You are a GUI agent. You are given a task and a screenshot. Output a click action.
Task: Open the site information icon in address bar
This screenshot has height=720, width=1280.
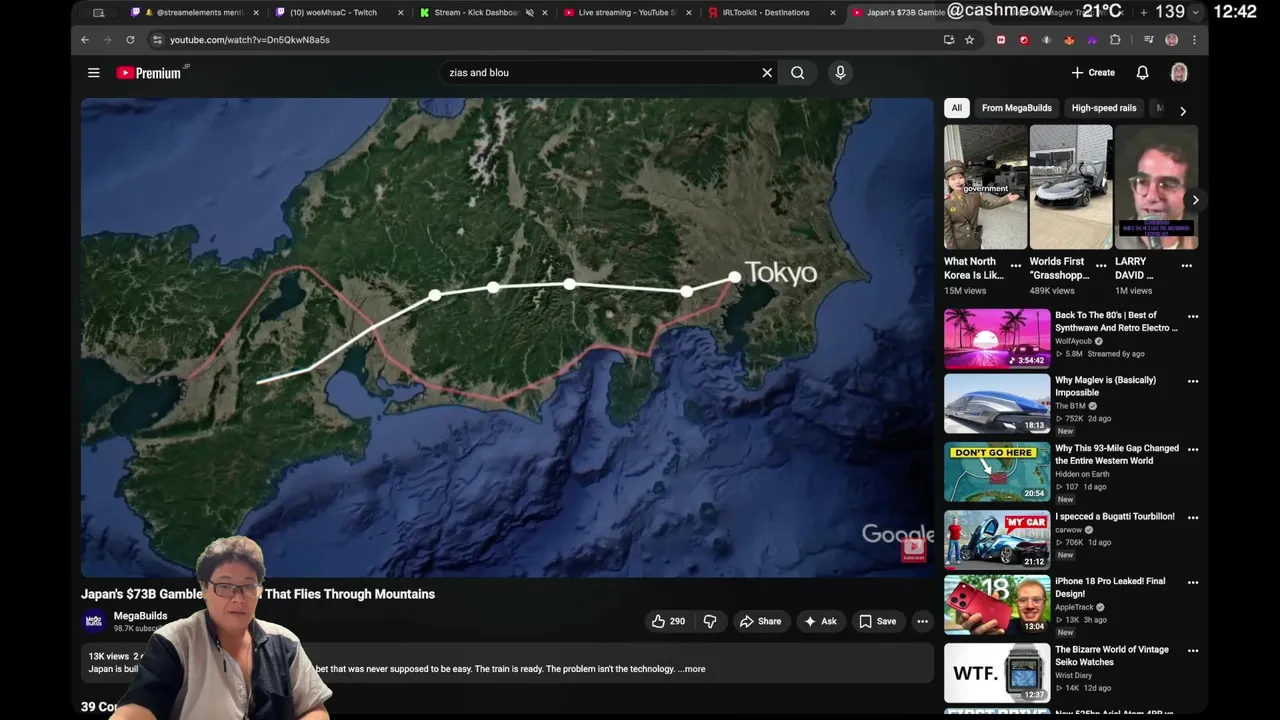tap(157, 40)
